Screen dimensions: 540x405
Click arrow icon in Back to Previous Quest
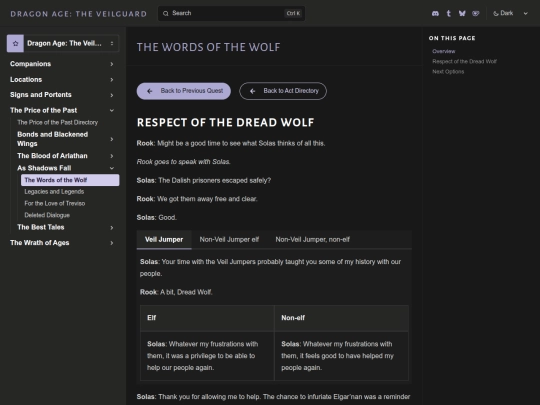149,91
